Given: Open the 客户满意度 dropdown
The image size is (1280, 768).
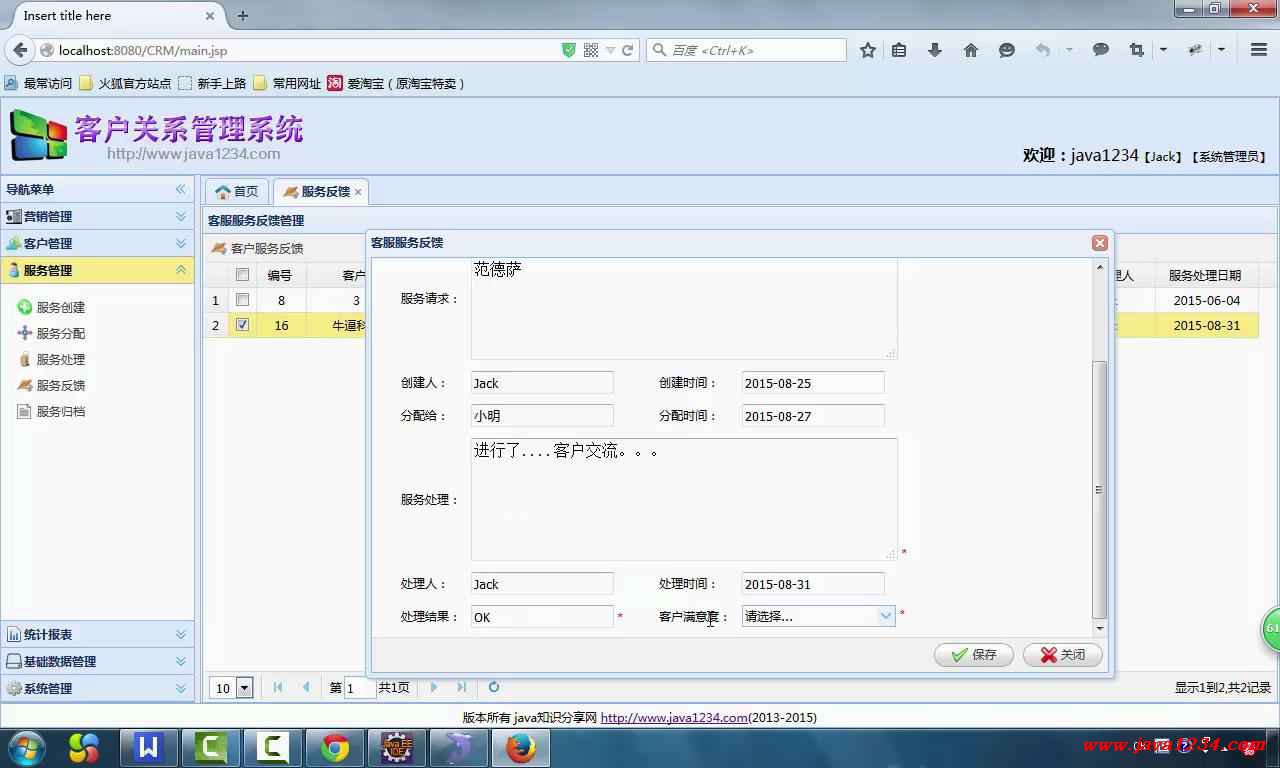Looking at the screenshot, I should (x=885, y=616).
